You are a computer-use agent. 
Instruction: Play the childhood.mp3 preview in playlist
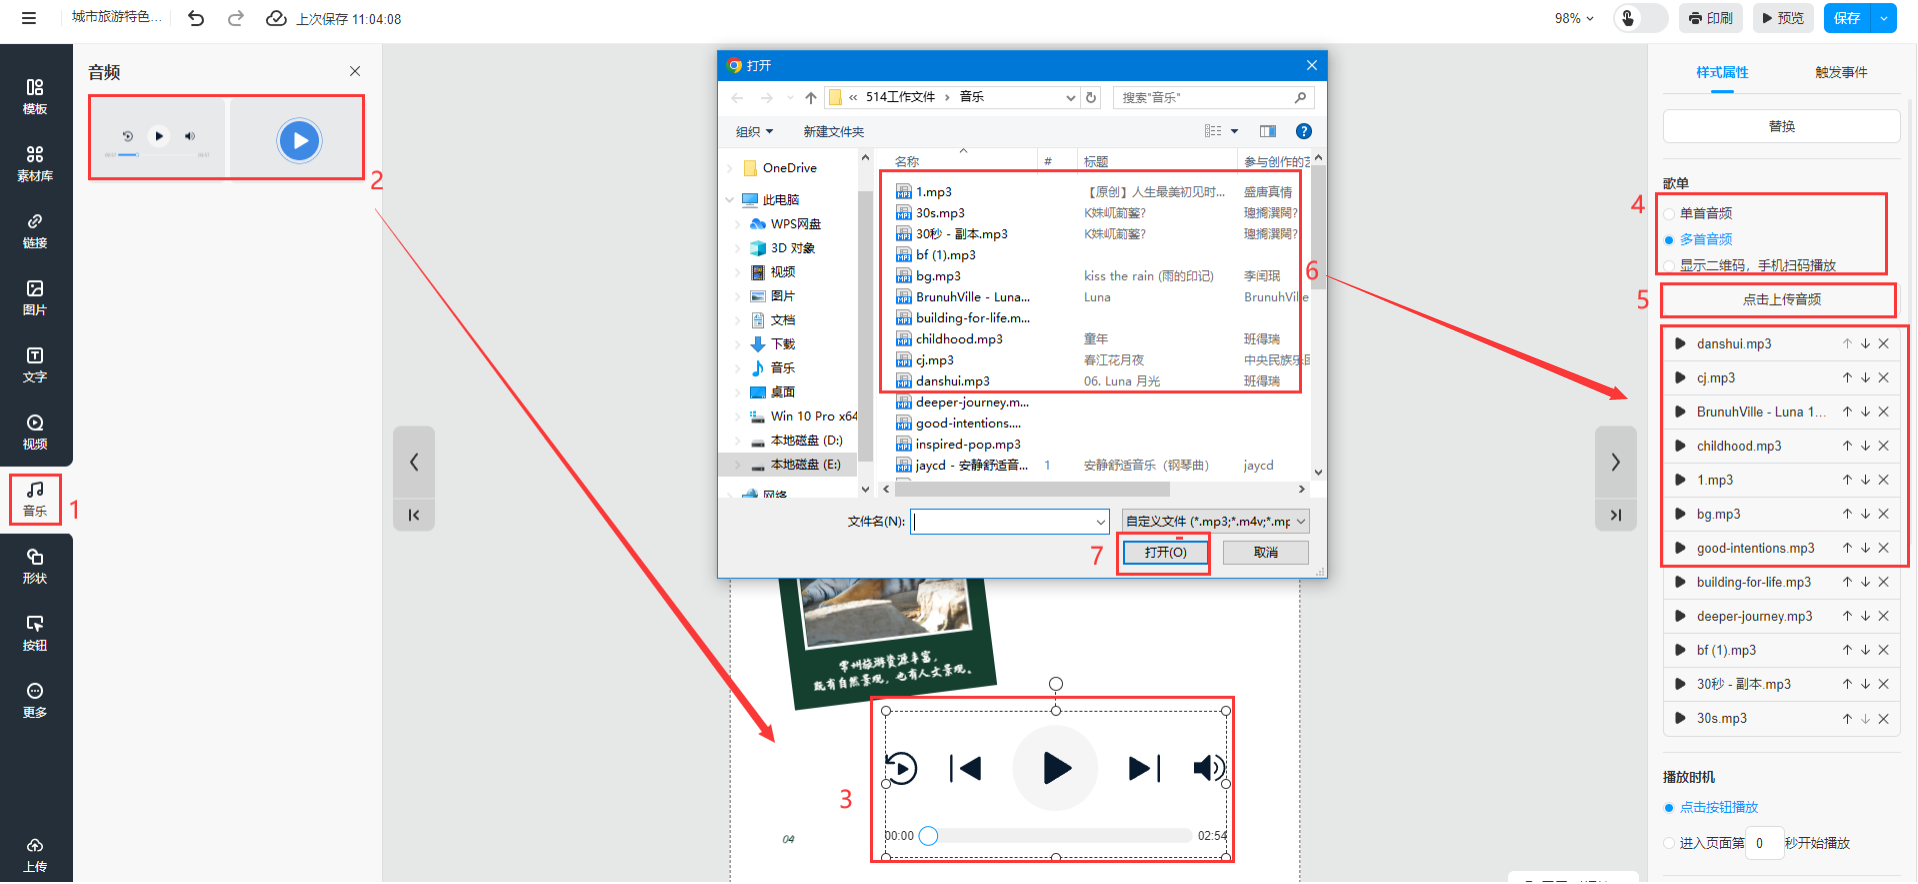[1680, 446]
